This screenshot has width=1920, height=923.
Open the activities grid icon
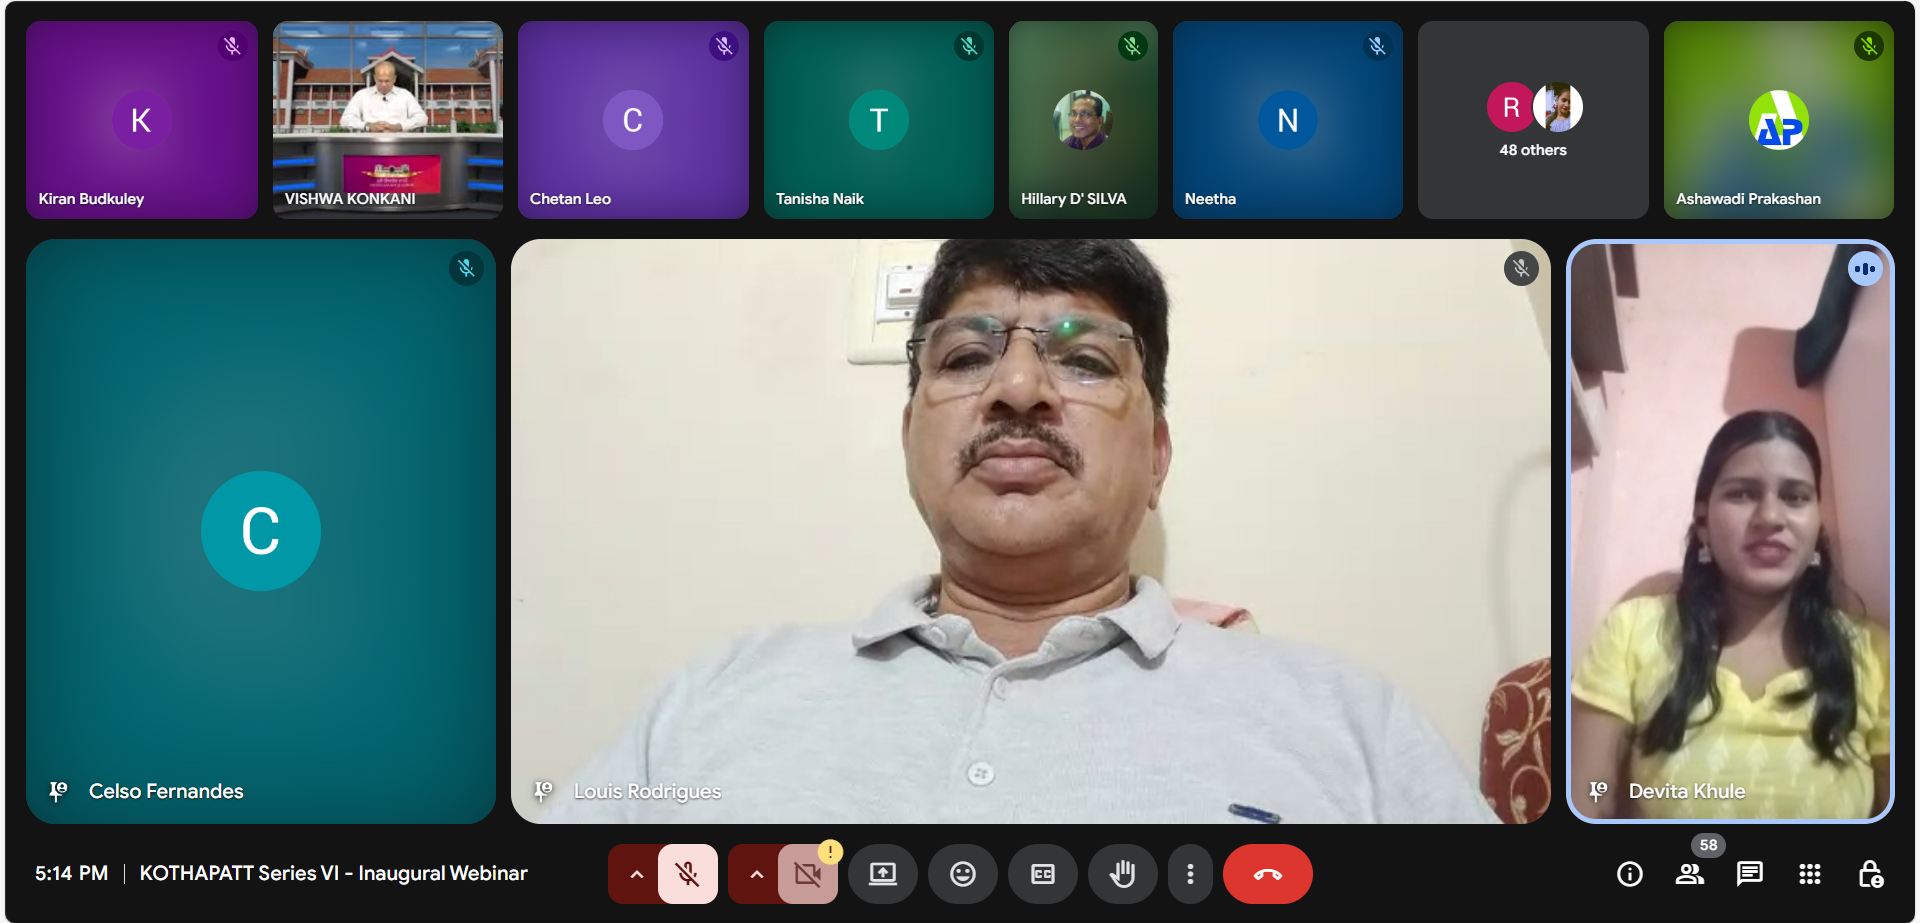pos(1809,874)
